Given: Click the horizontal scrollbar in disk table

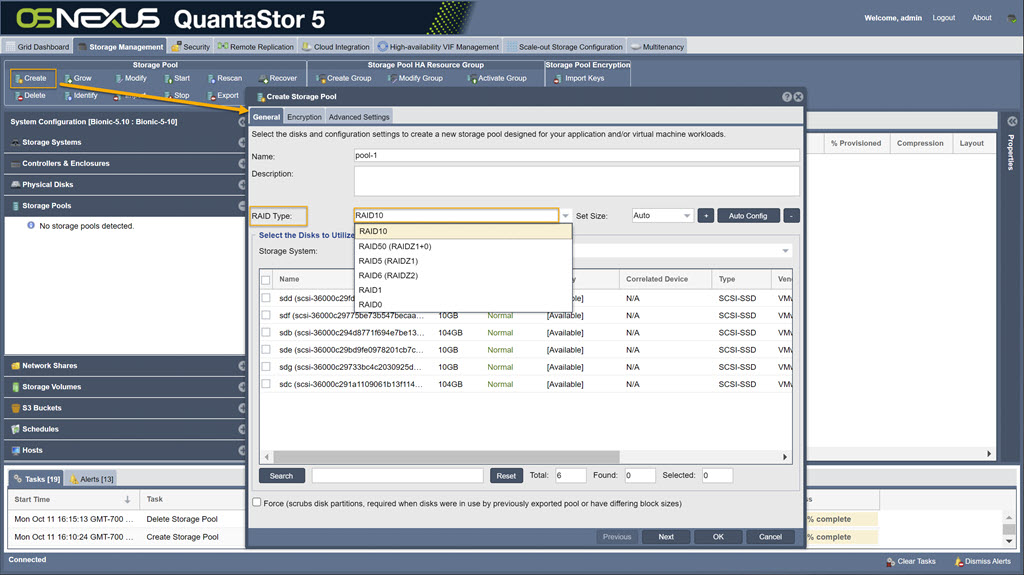Looking at the screenshot, I should pyautogui.click(x=446, y=457).
